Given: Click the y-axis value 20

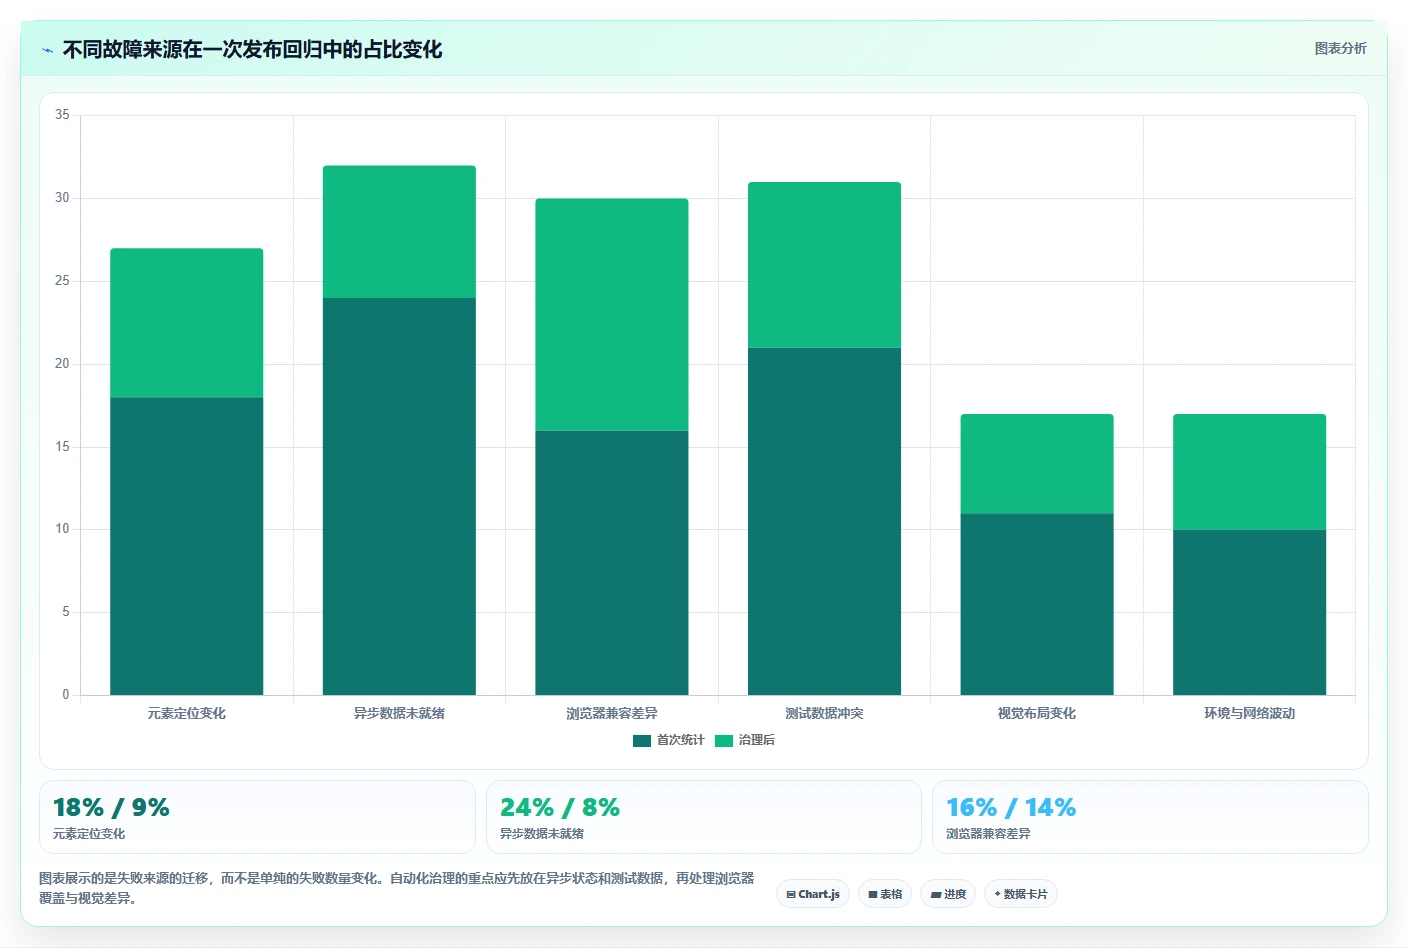Looking at the screenshot, I should coord(63,364).
